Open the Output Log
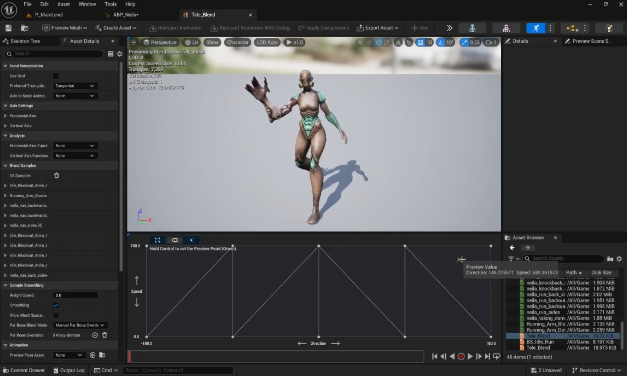 pos(69,370)
